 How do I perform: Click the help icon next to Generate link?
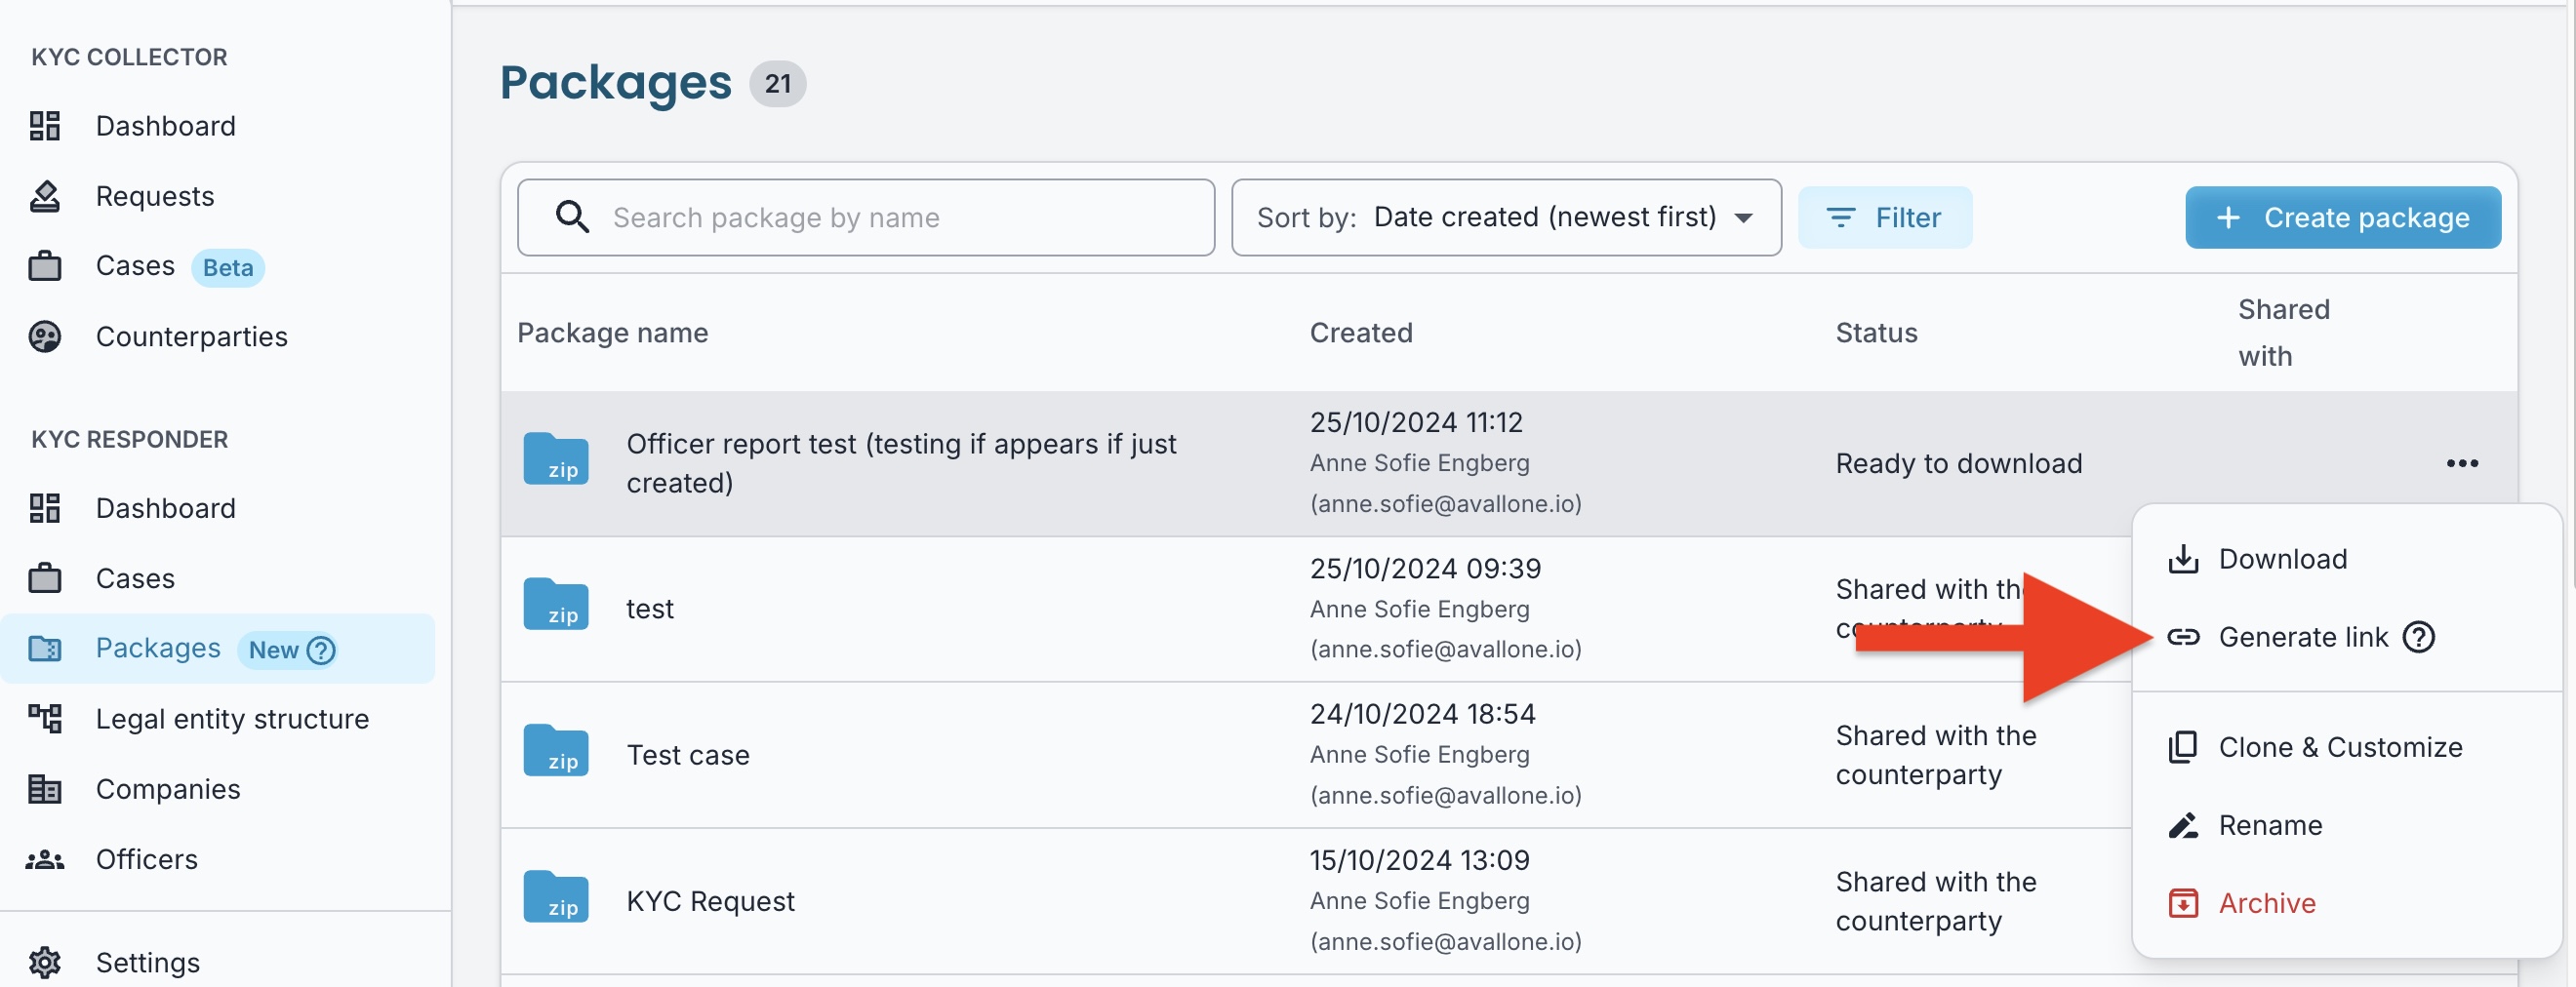point(2419,637)
